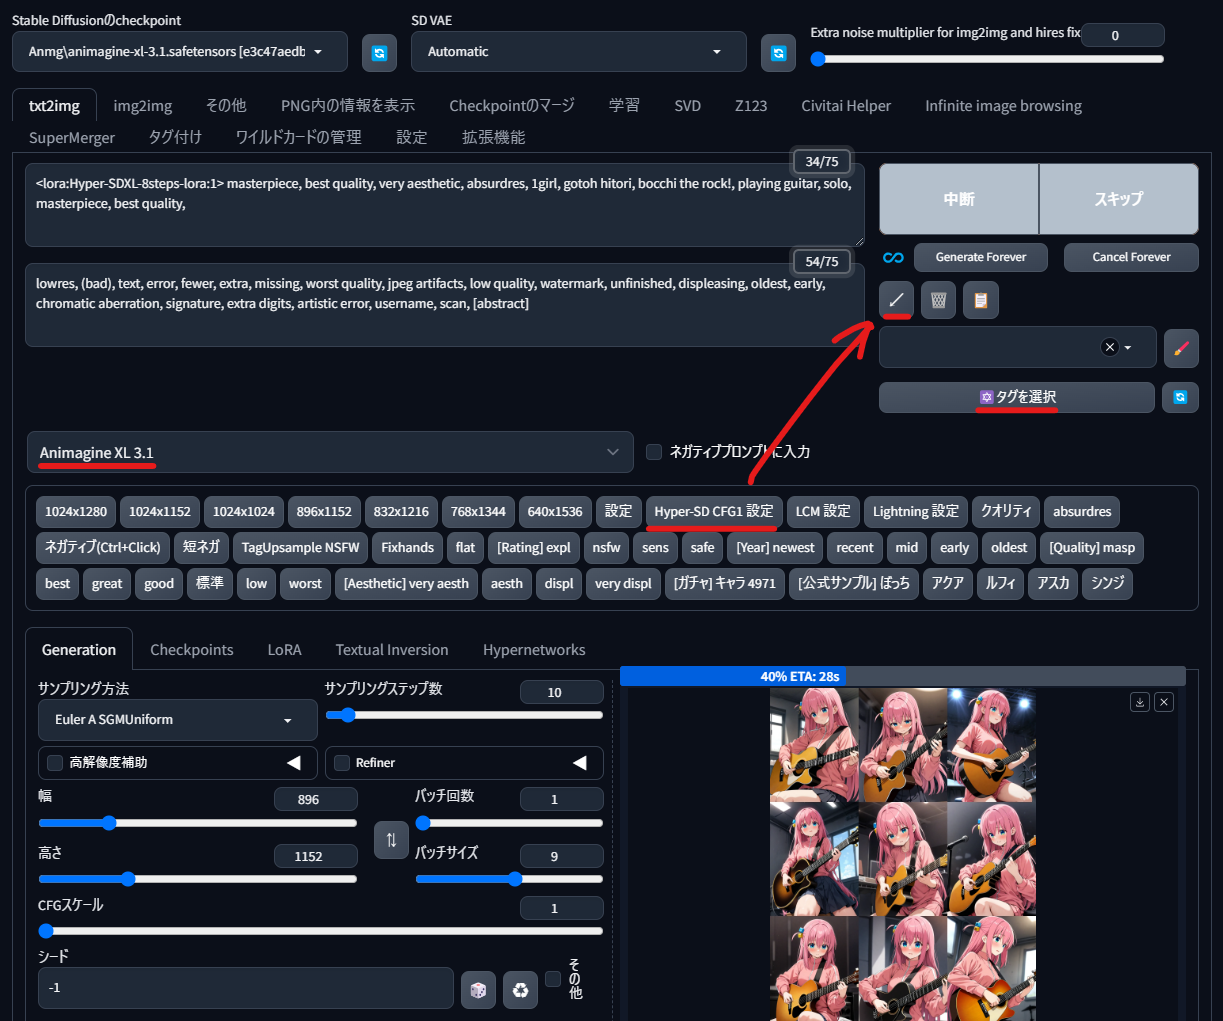Add the absurdres tag button
Viewport: 1223px width, 1021px height.
point(1082,512)
